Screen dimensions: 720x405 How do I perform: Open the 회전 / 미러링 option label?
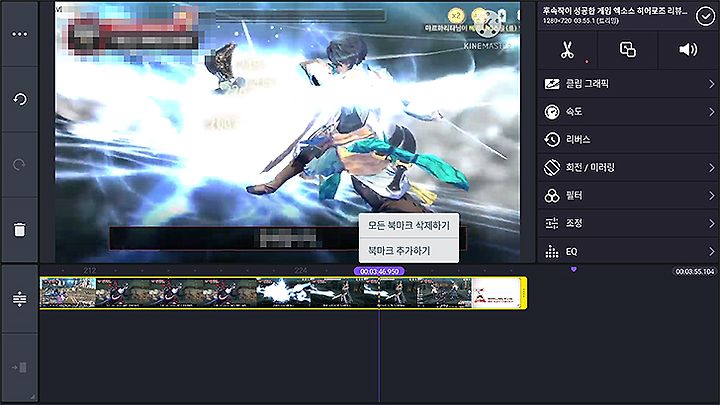590,168
